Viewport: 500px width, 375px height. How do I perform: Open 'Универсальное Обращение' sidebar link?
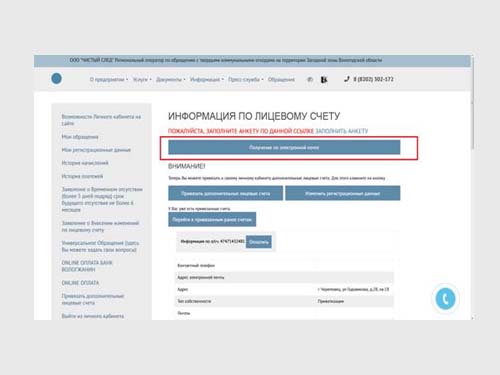point(100,246)
